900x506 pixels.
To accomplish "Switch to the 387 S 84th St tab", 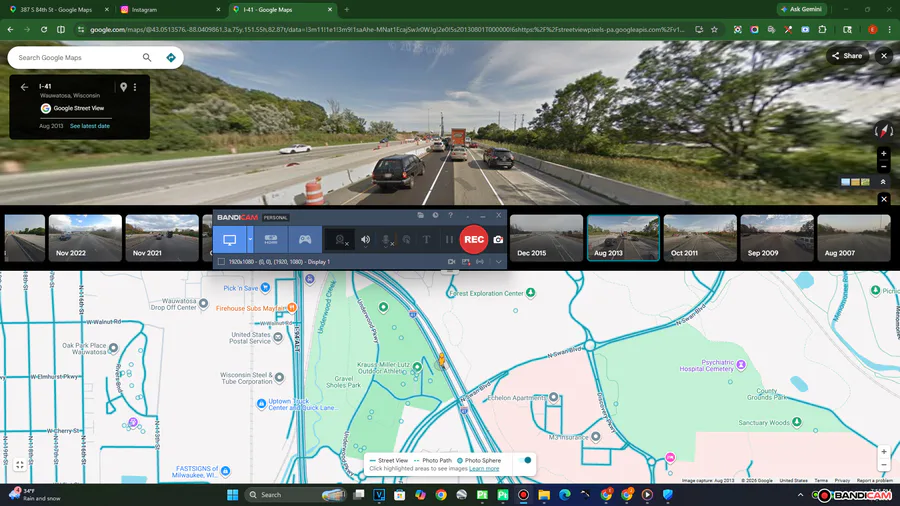I will click(56, 10).
